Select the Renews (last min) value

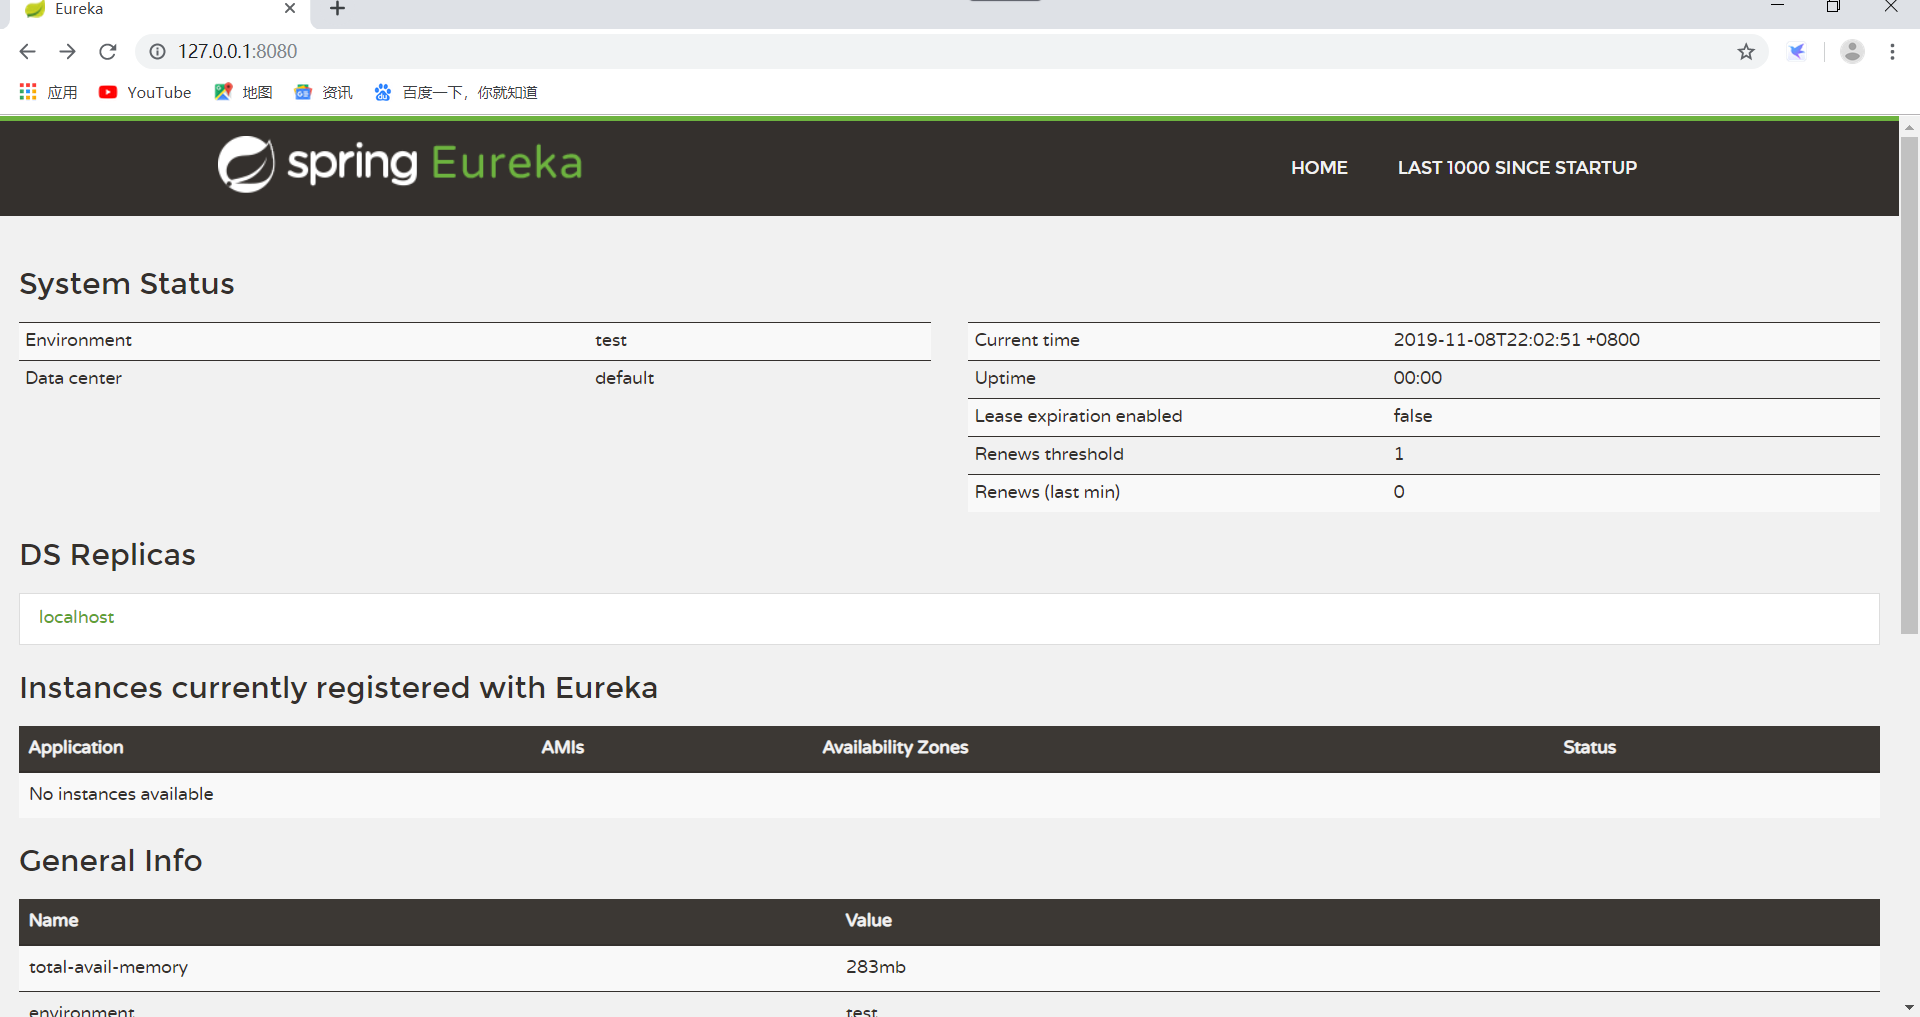(1399, 492)
